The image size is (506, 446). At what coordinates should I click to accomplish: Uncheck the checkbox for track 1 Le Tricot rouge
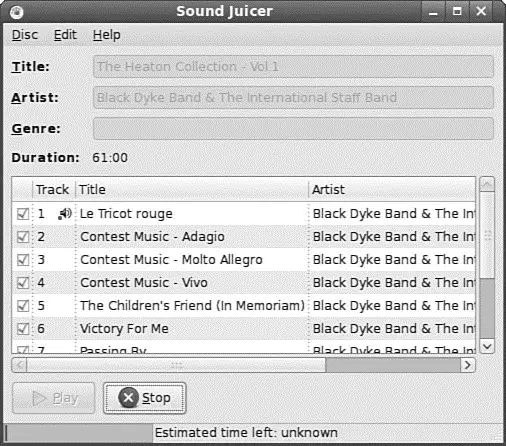[23, 214]
